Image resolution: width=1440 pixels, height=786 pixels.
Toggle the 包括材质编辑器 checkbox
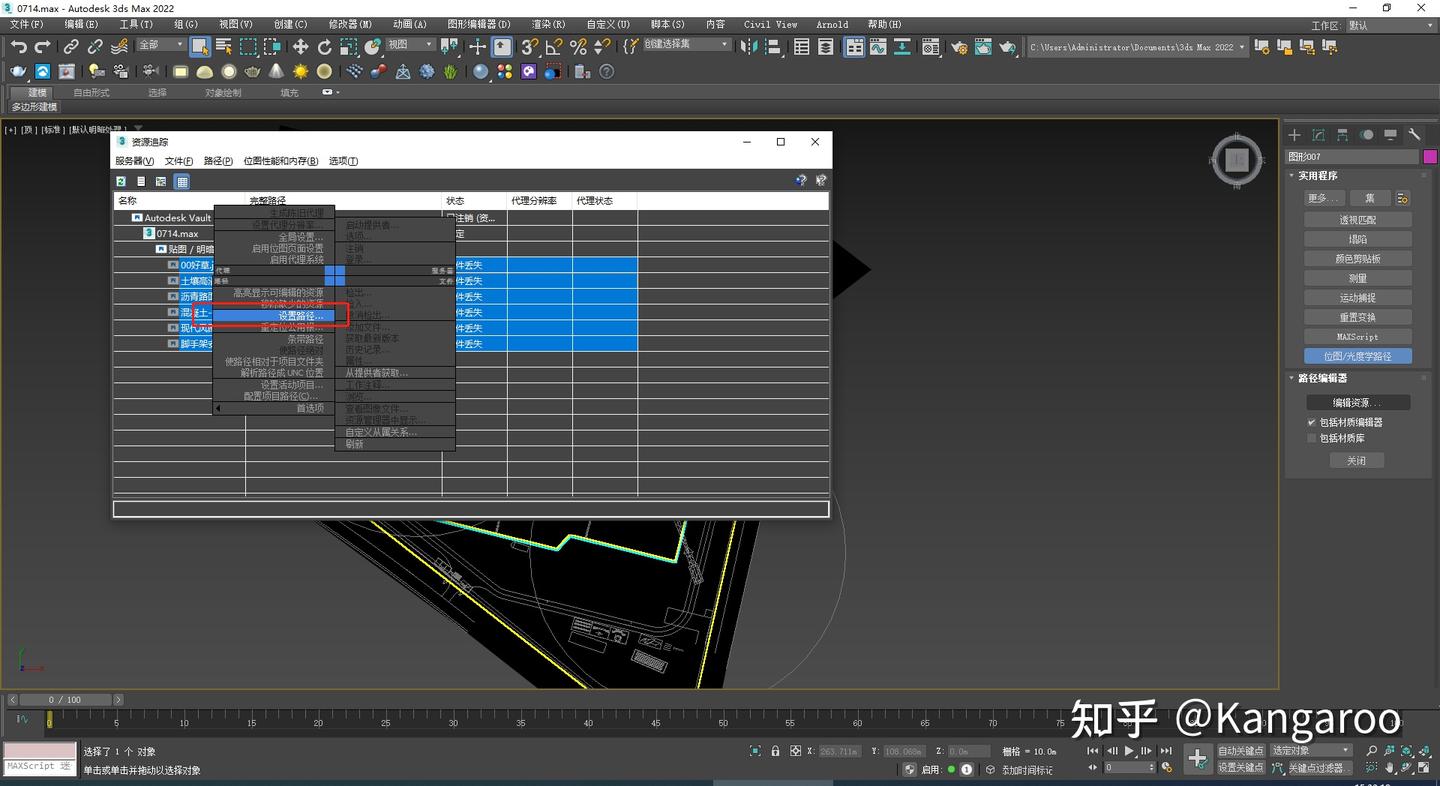pyautogui.click(x=1311, y=422)
